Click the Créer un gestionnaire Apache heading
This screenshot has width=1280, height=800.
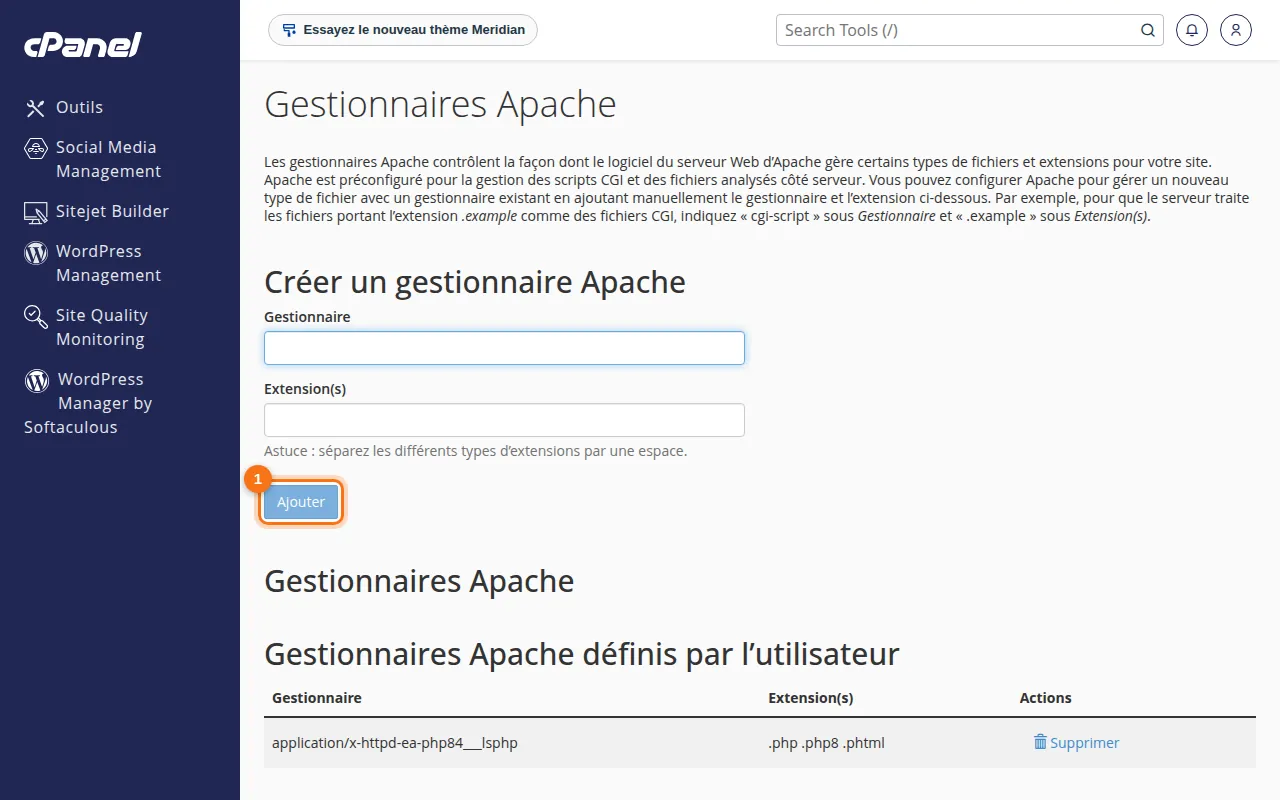click(475, 282)
